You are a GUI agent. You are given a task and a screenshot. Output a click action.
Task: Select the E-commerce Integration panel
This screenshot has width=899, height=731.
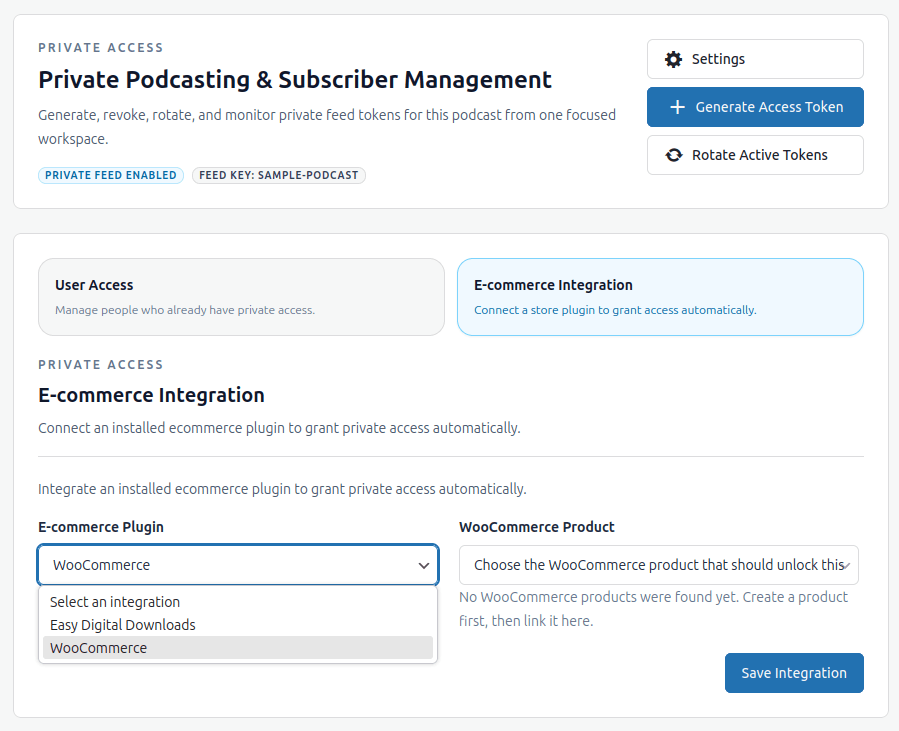tap(660, 297)
